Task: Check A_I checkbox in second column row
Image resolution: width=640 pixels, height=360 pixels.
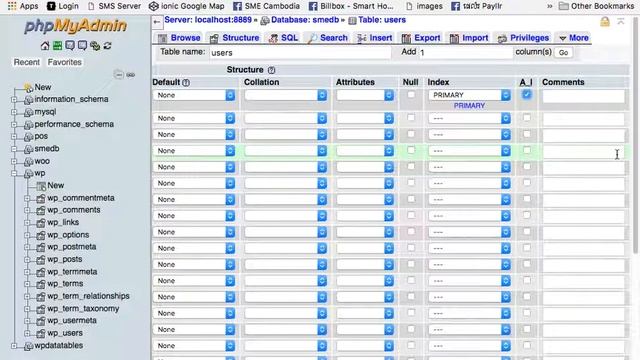Action: pos(527,118)
